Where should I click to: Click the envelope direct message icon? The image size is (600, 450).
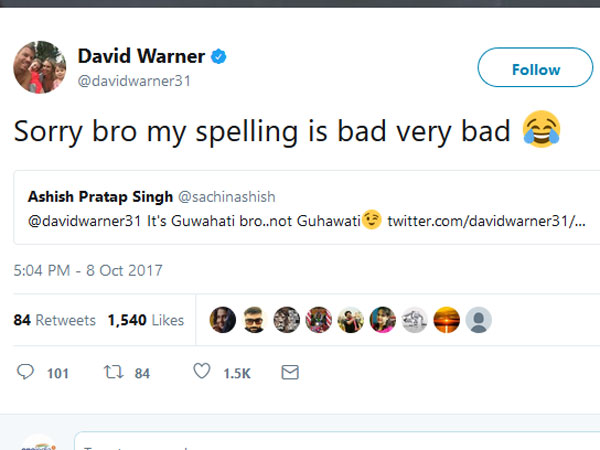coord(290,372)
